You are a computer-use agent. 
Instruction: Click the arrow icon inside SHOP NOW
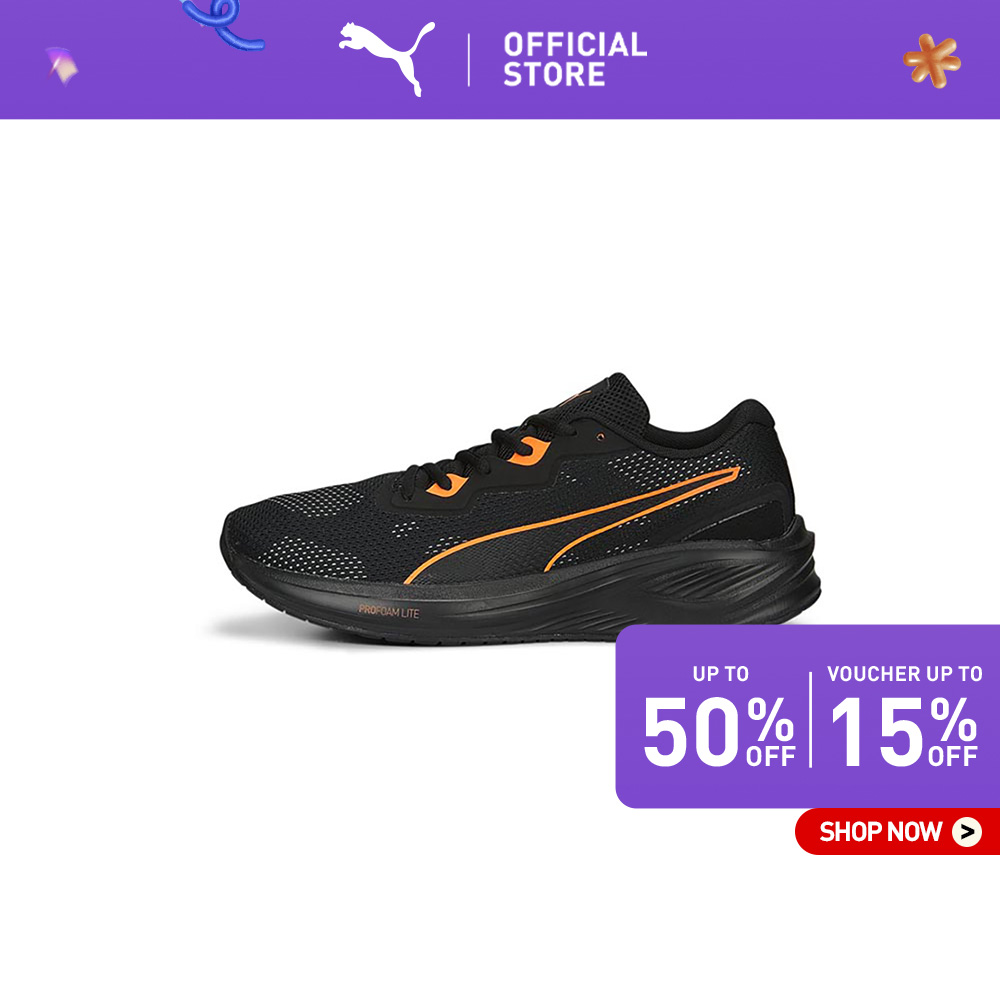966,832
